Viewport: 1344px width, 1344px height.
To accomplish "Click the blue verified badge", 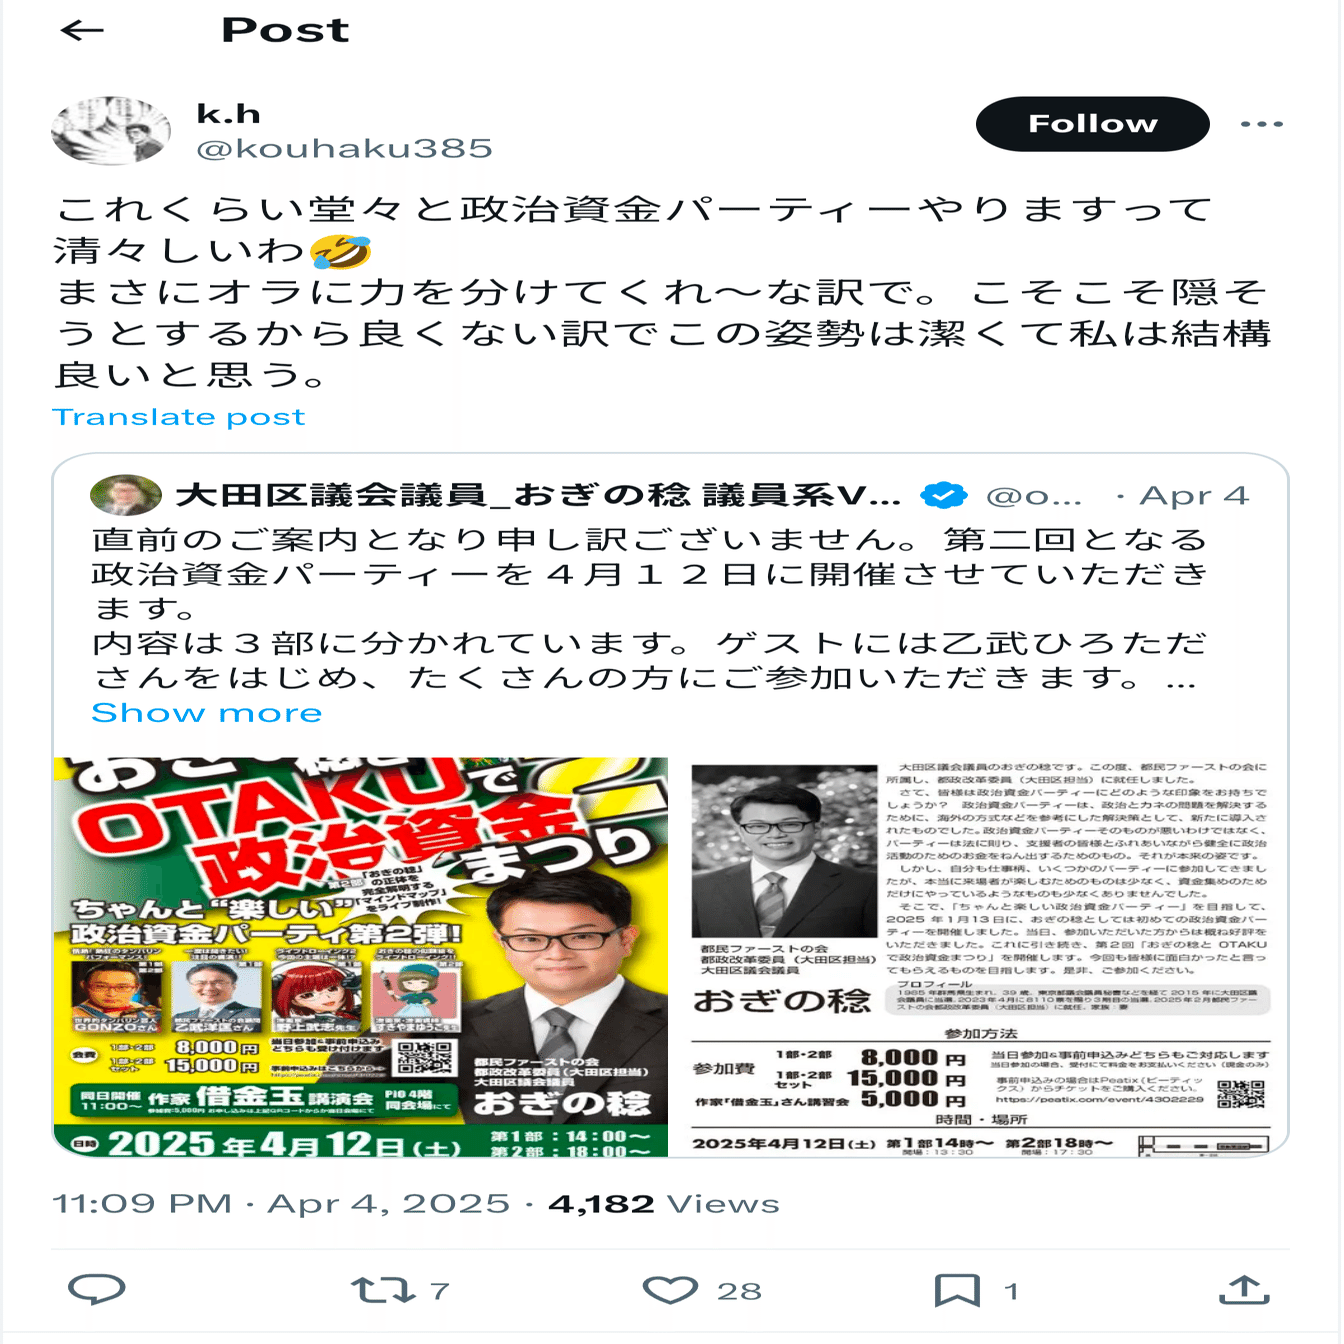I will point(944,495).
